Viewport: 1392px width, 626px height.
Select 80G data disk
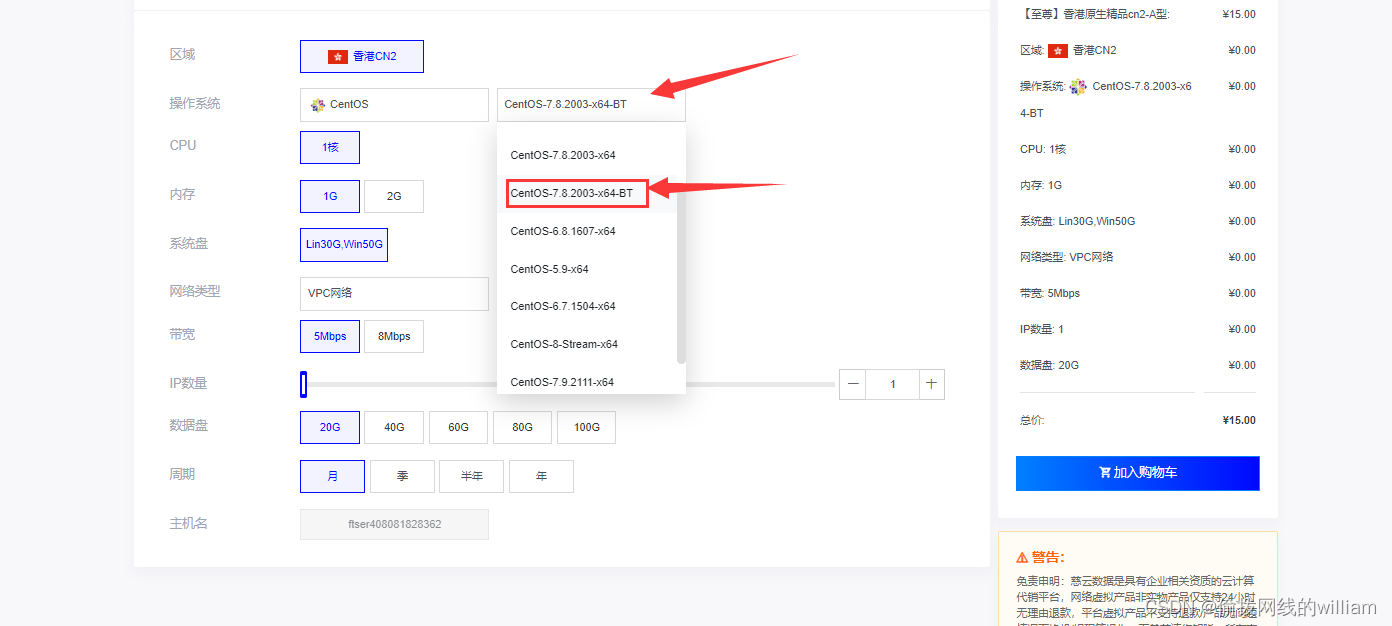tap(522, 427)
